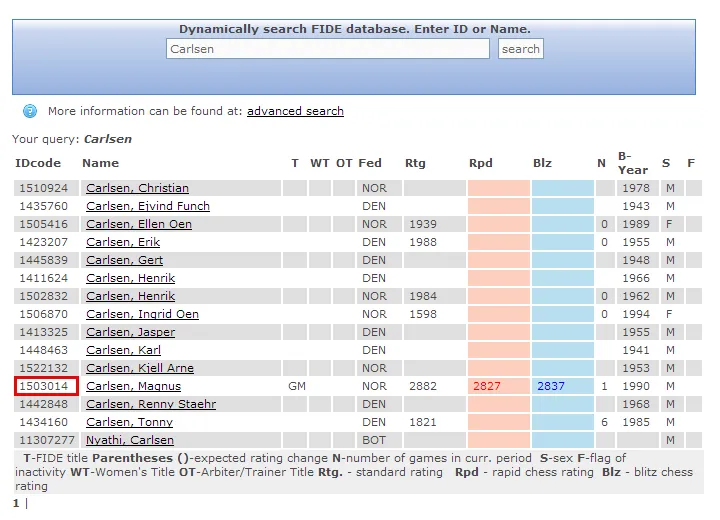Click rating 1598 for Ingrid Oen

point(423,314)
